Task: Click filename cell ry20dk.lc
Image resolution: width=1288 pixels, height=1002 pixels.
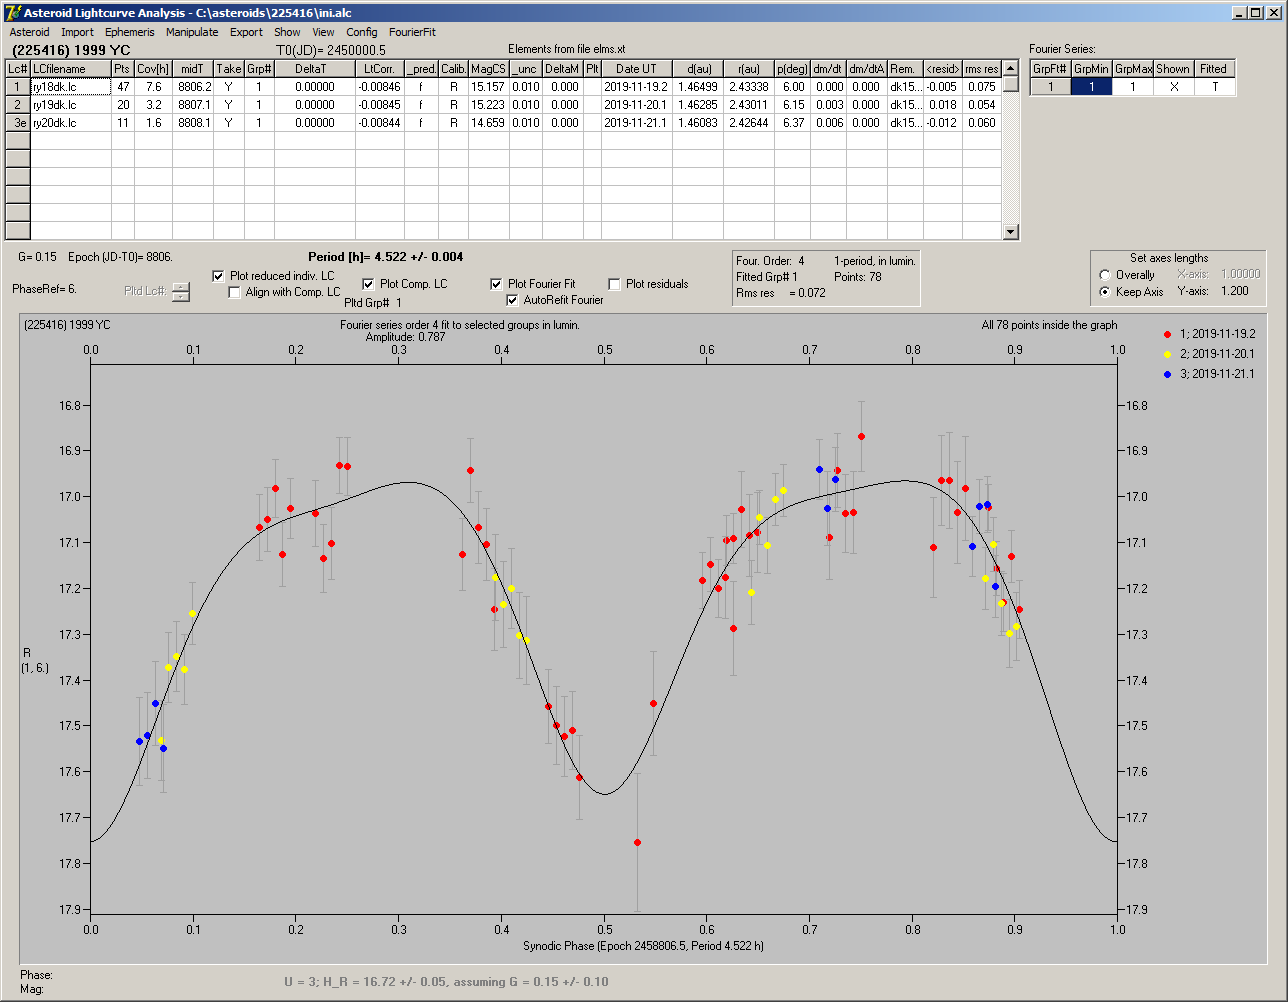Action: click(71, 123)
